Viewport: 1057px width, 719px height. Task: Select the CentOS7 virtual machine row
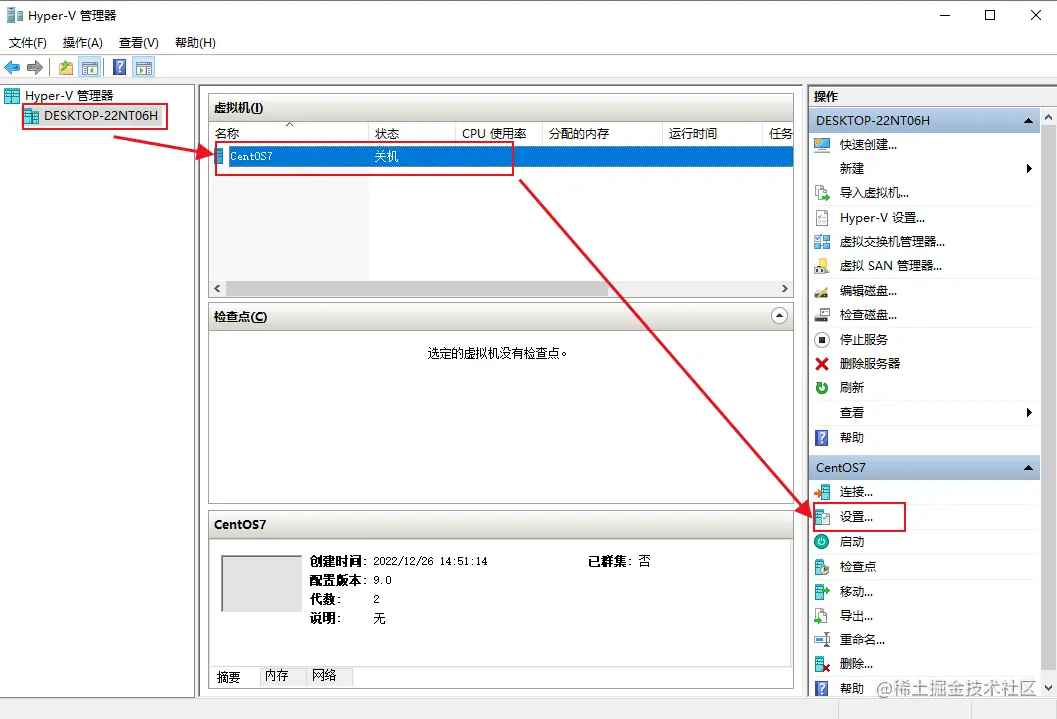click(360, 156)
